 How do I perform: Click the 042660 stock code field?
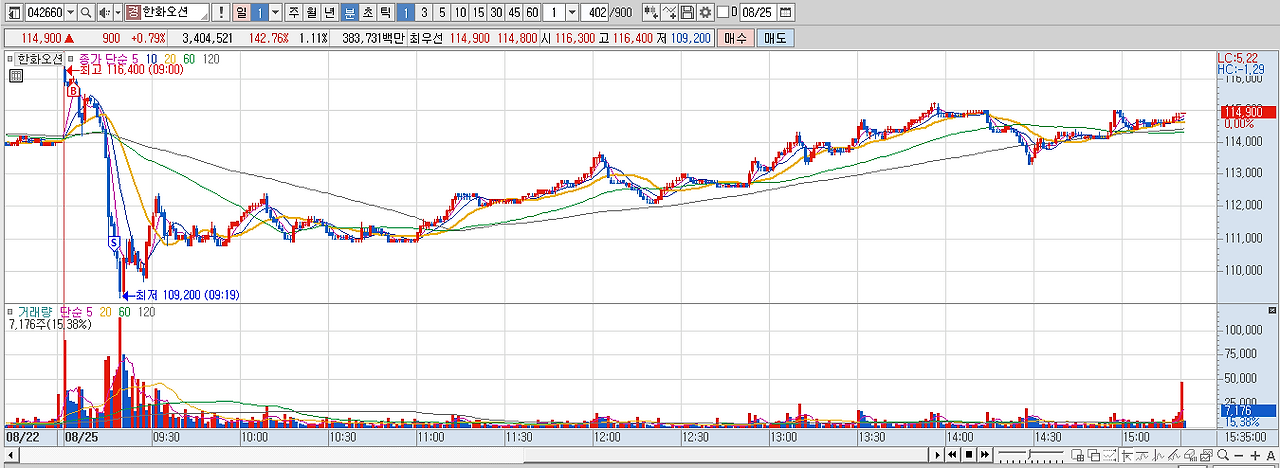click(x=45, y=12)
